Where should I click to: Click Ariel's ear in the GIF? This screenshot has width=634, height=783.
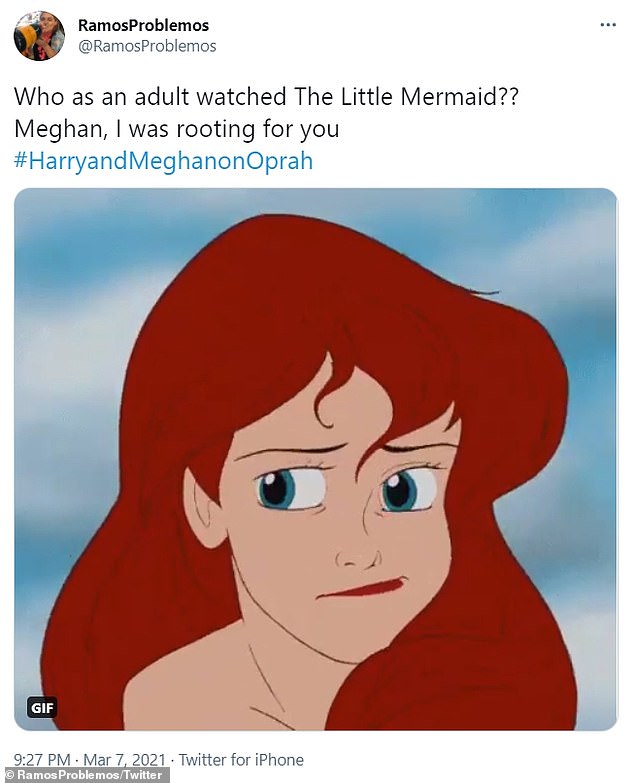pos(205,508)
